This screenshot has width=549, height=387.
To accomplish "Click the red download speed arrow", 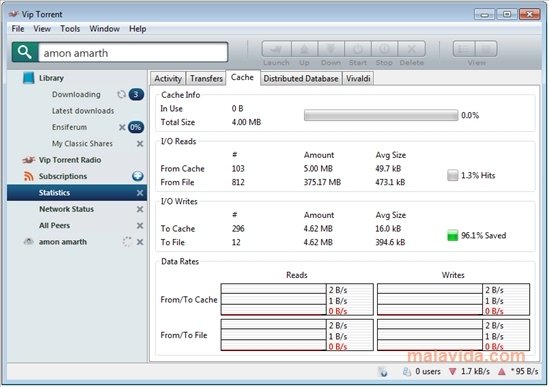I will [452, 372].
